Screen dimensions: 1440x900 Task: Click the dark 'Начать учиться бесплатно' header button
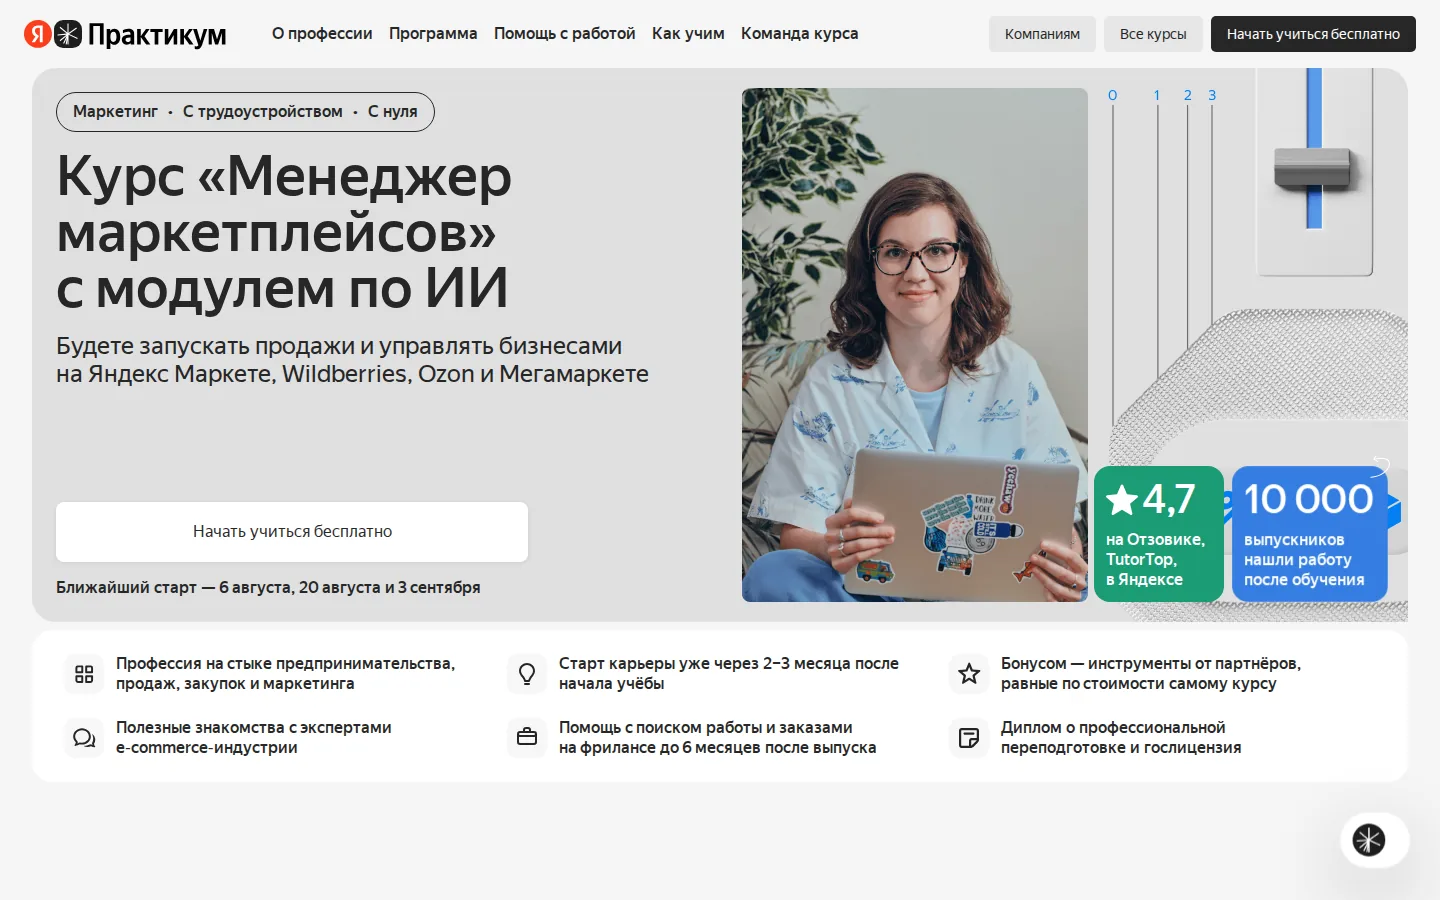1313,34
